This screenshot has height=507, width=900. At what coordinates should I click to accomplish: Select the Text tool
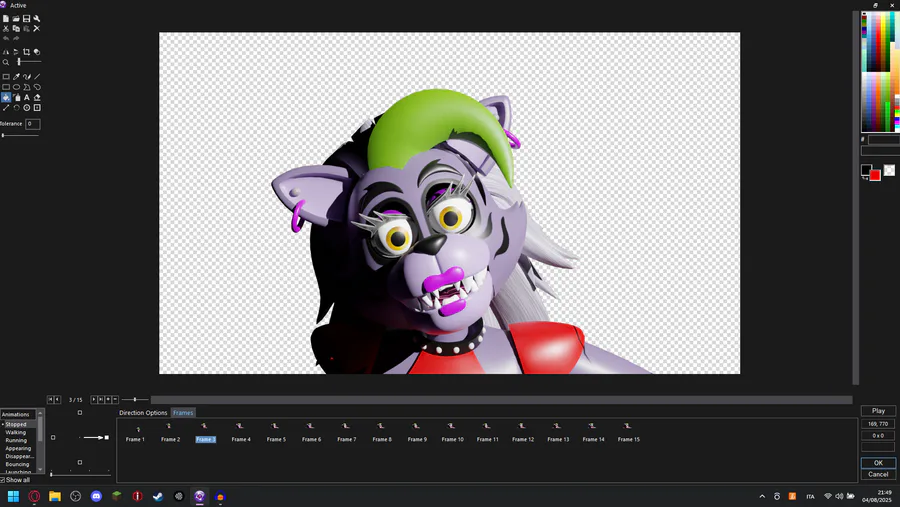click(26, 98)
